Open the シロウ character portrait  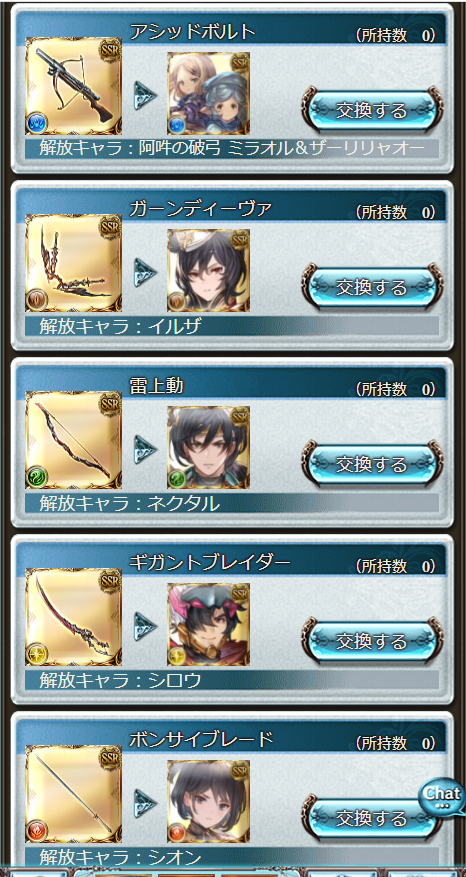coord(209,624)
